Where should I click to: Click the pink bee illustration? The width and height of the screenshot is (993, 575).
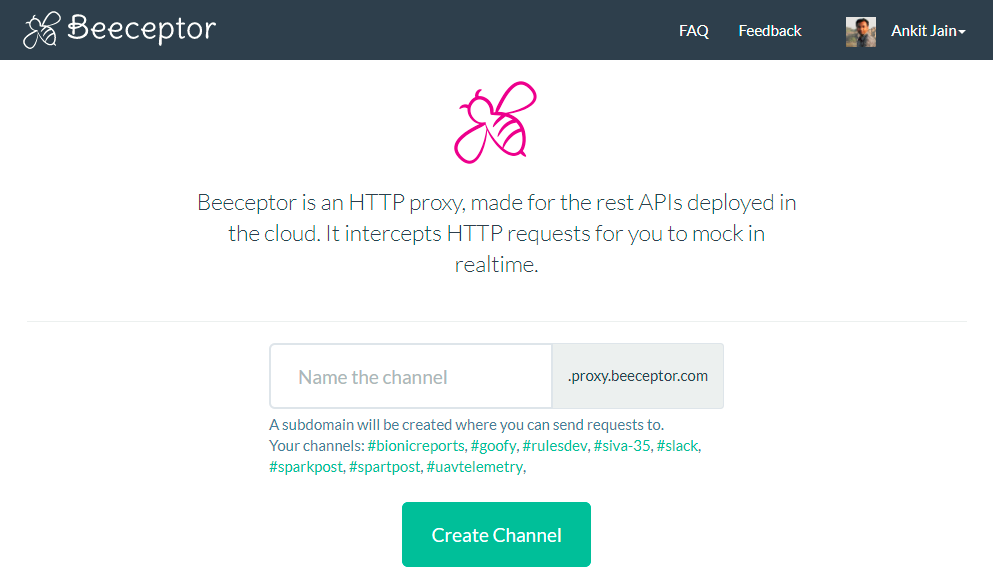(x=495, y=122)
